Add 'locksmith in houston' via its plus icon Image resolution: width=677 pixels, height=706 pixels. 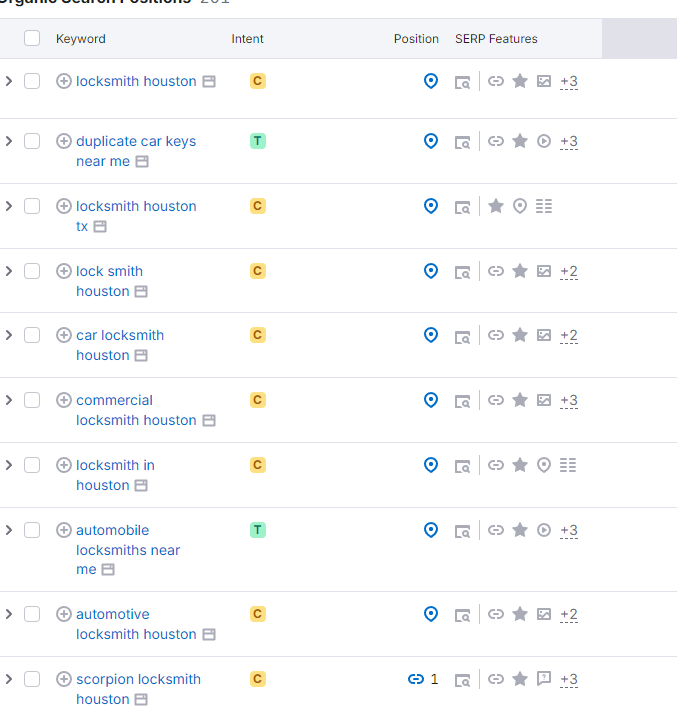coord(63,465)
